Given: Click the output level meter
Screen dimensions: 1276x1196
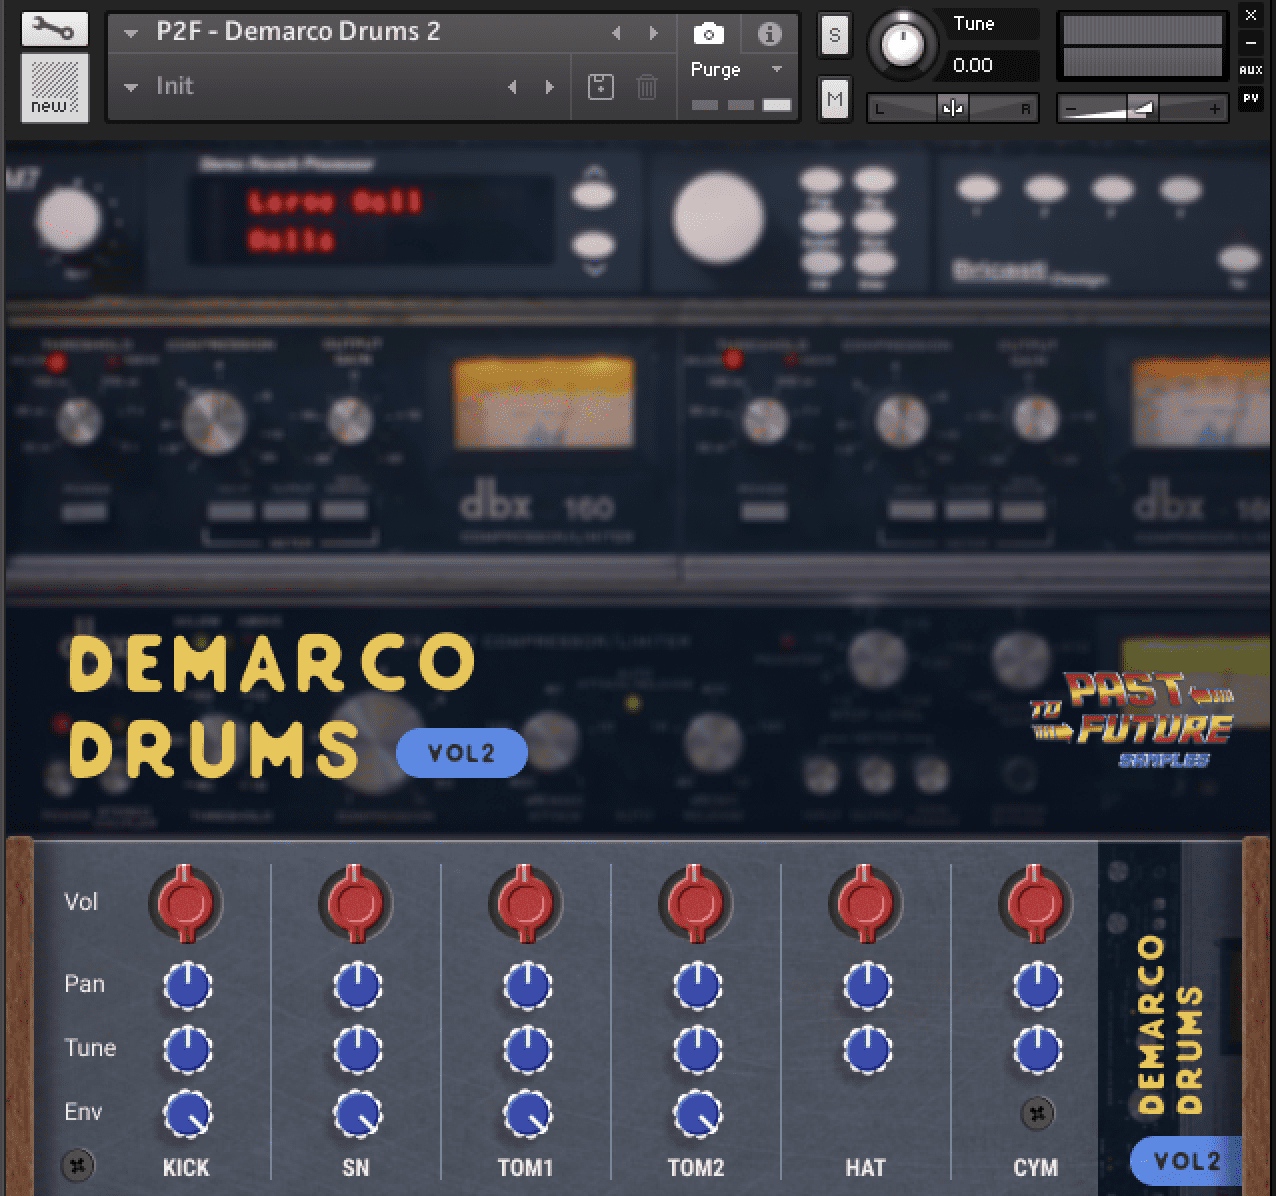Looking at the screenshot, I should [1142, 47].
